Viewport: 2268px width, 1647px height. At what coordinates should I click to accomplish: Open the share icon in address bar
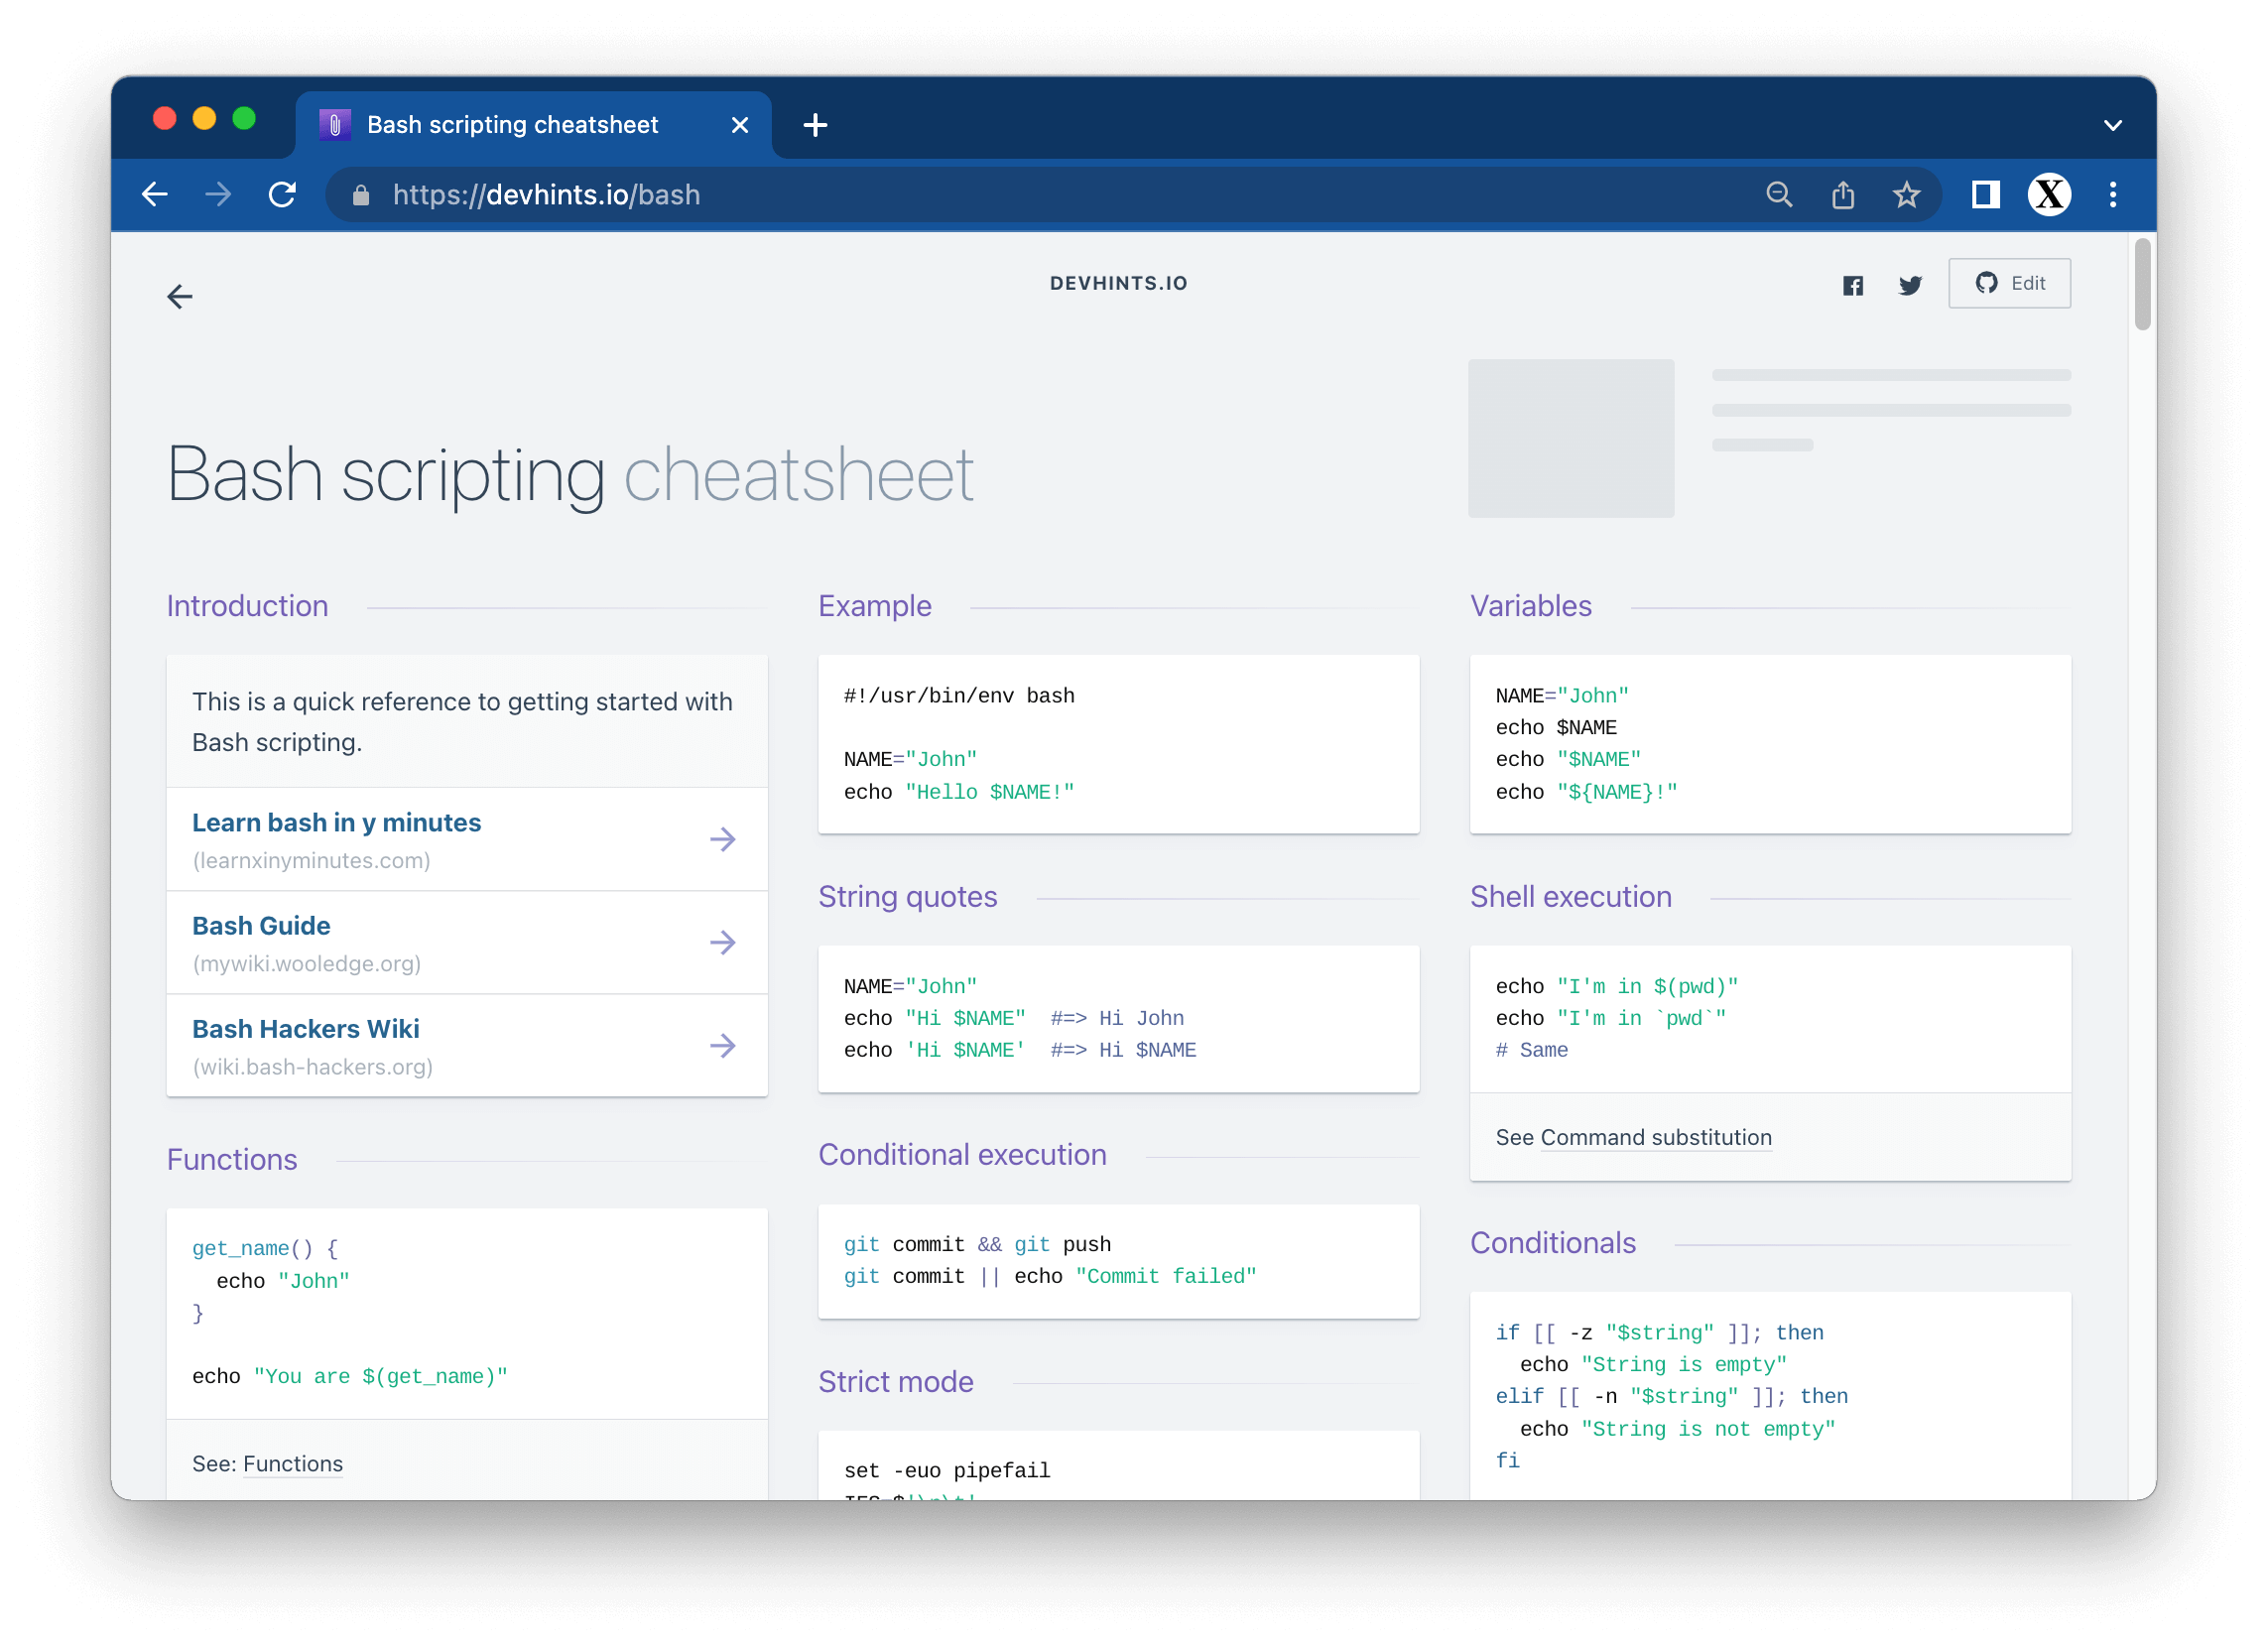point(1843,194)
